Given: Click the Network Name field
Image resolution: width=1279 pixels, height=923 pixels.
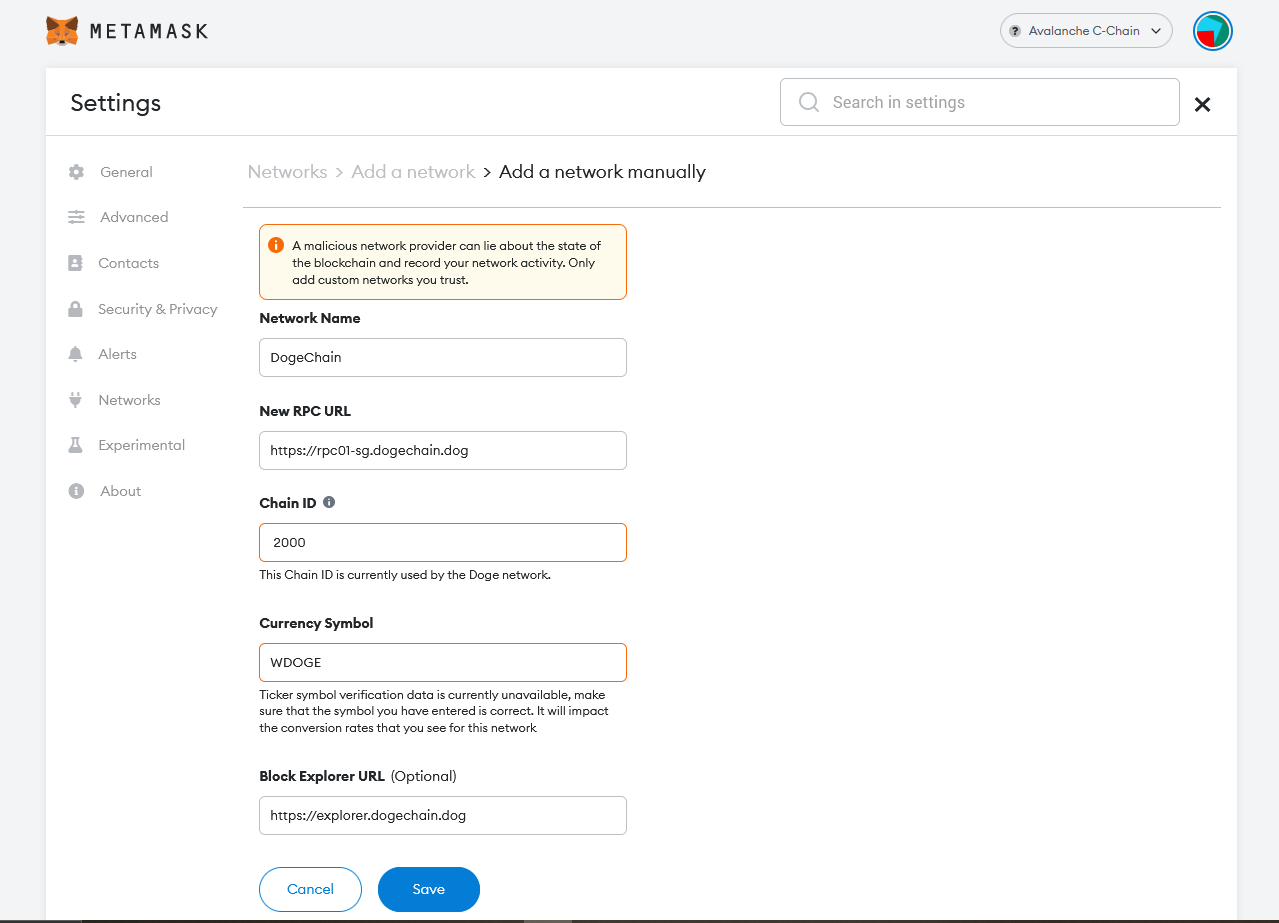Looking at the screenshot, I should click(443, 357).
